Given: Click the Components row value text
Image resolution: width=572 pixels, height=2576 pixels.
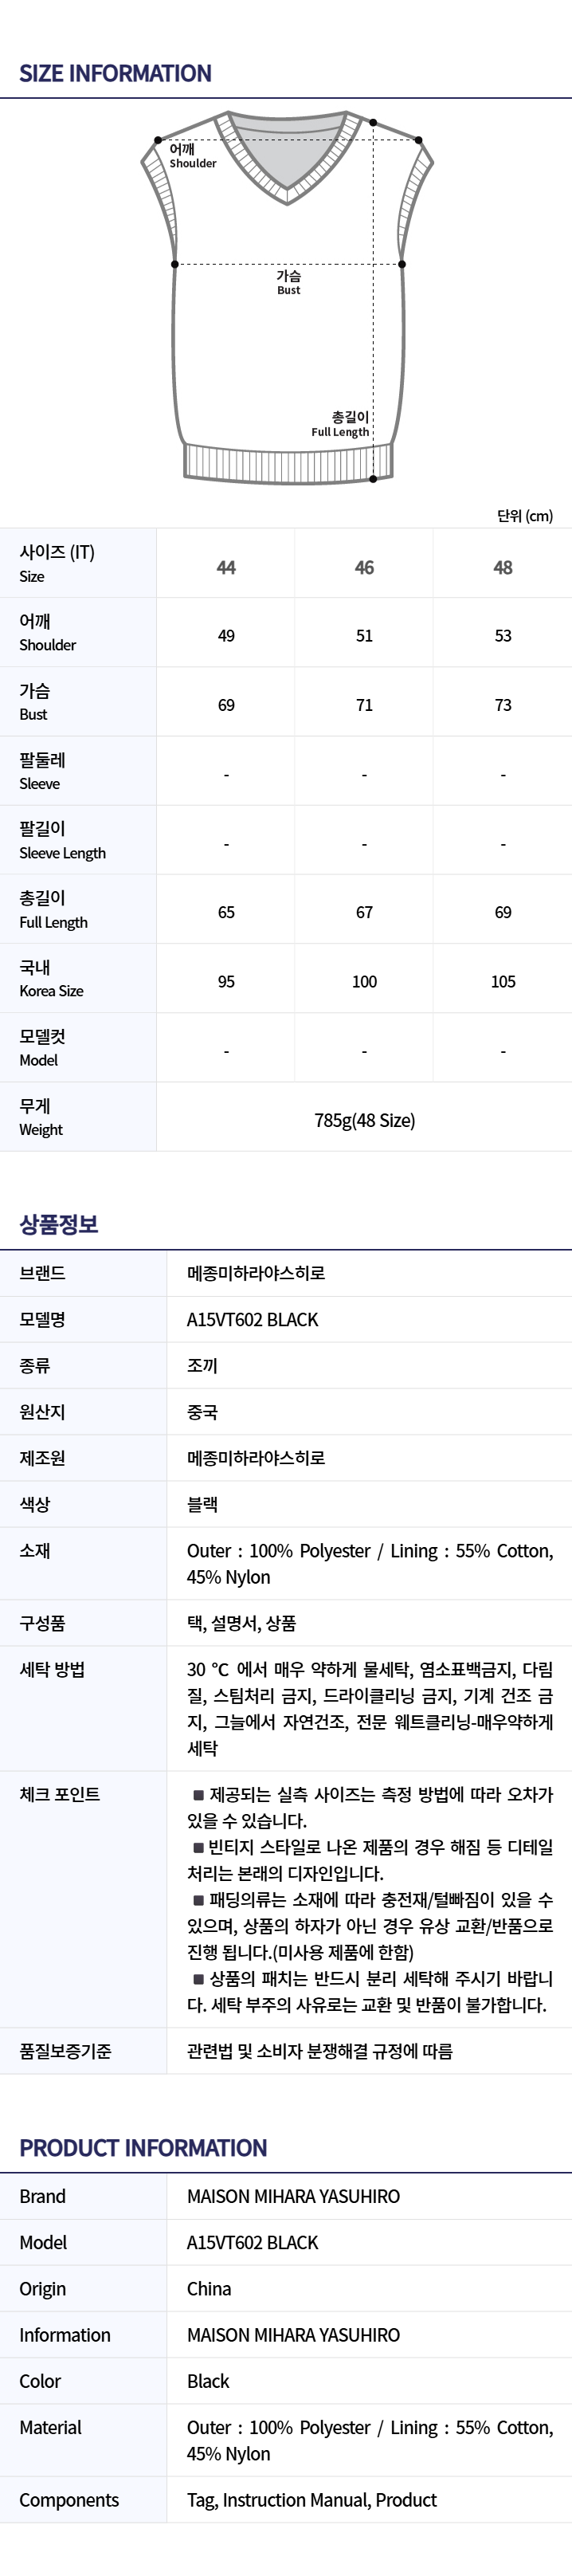Looking at the screenshot, I should click(312, 2500).
